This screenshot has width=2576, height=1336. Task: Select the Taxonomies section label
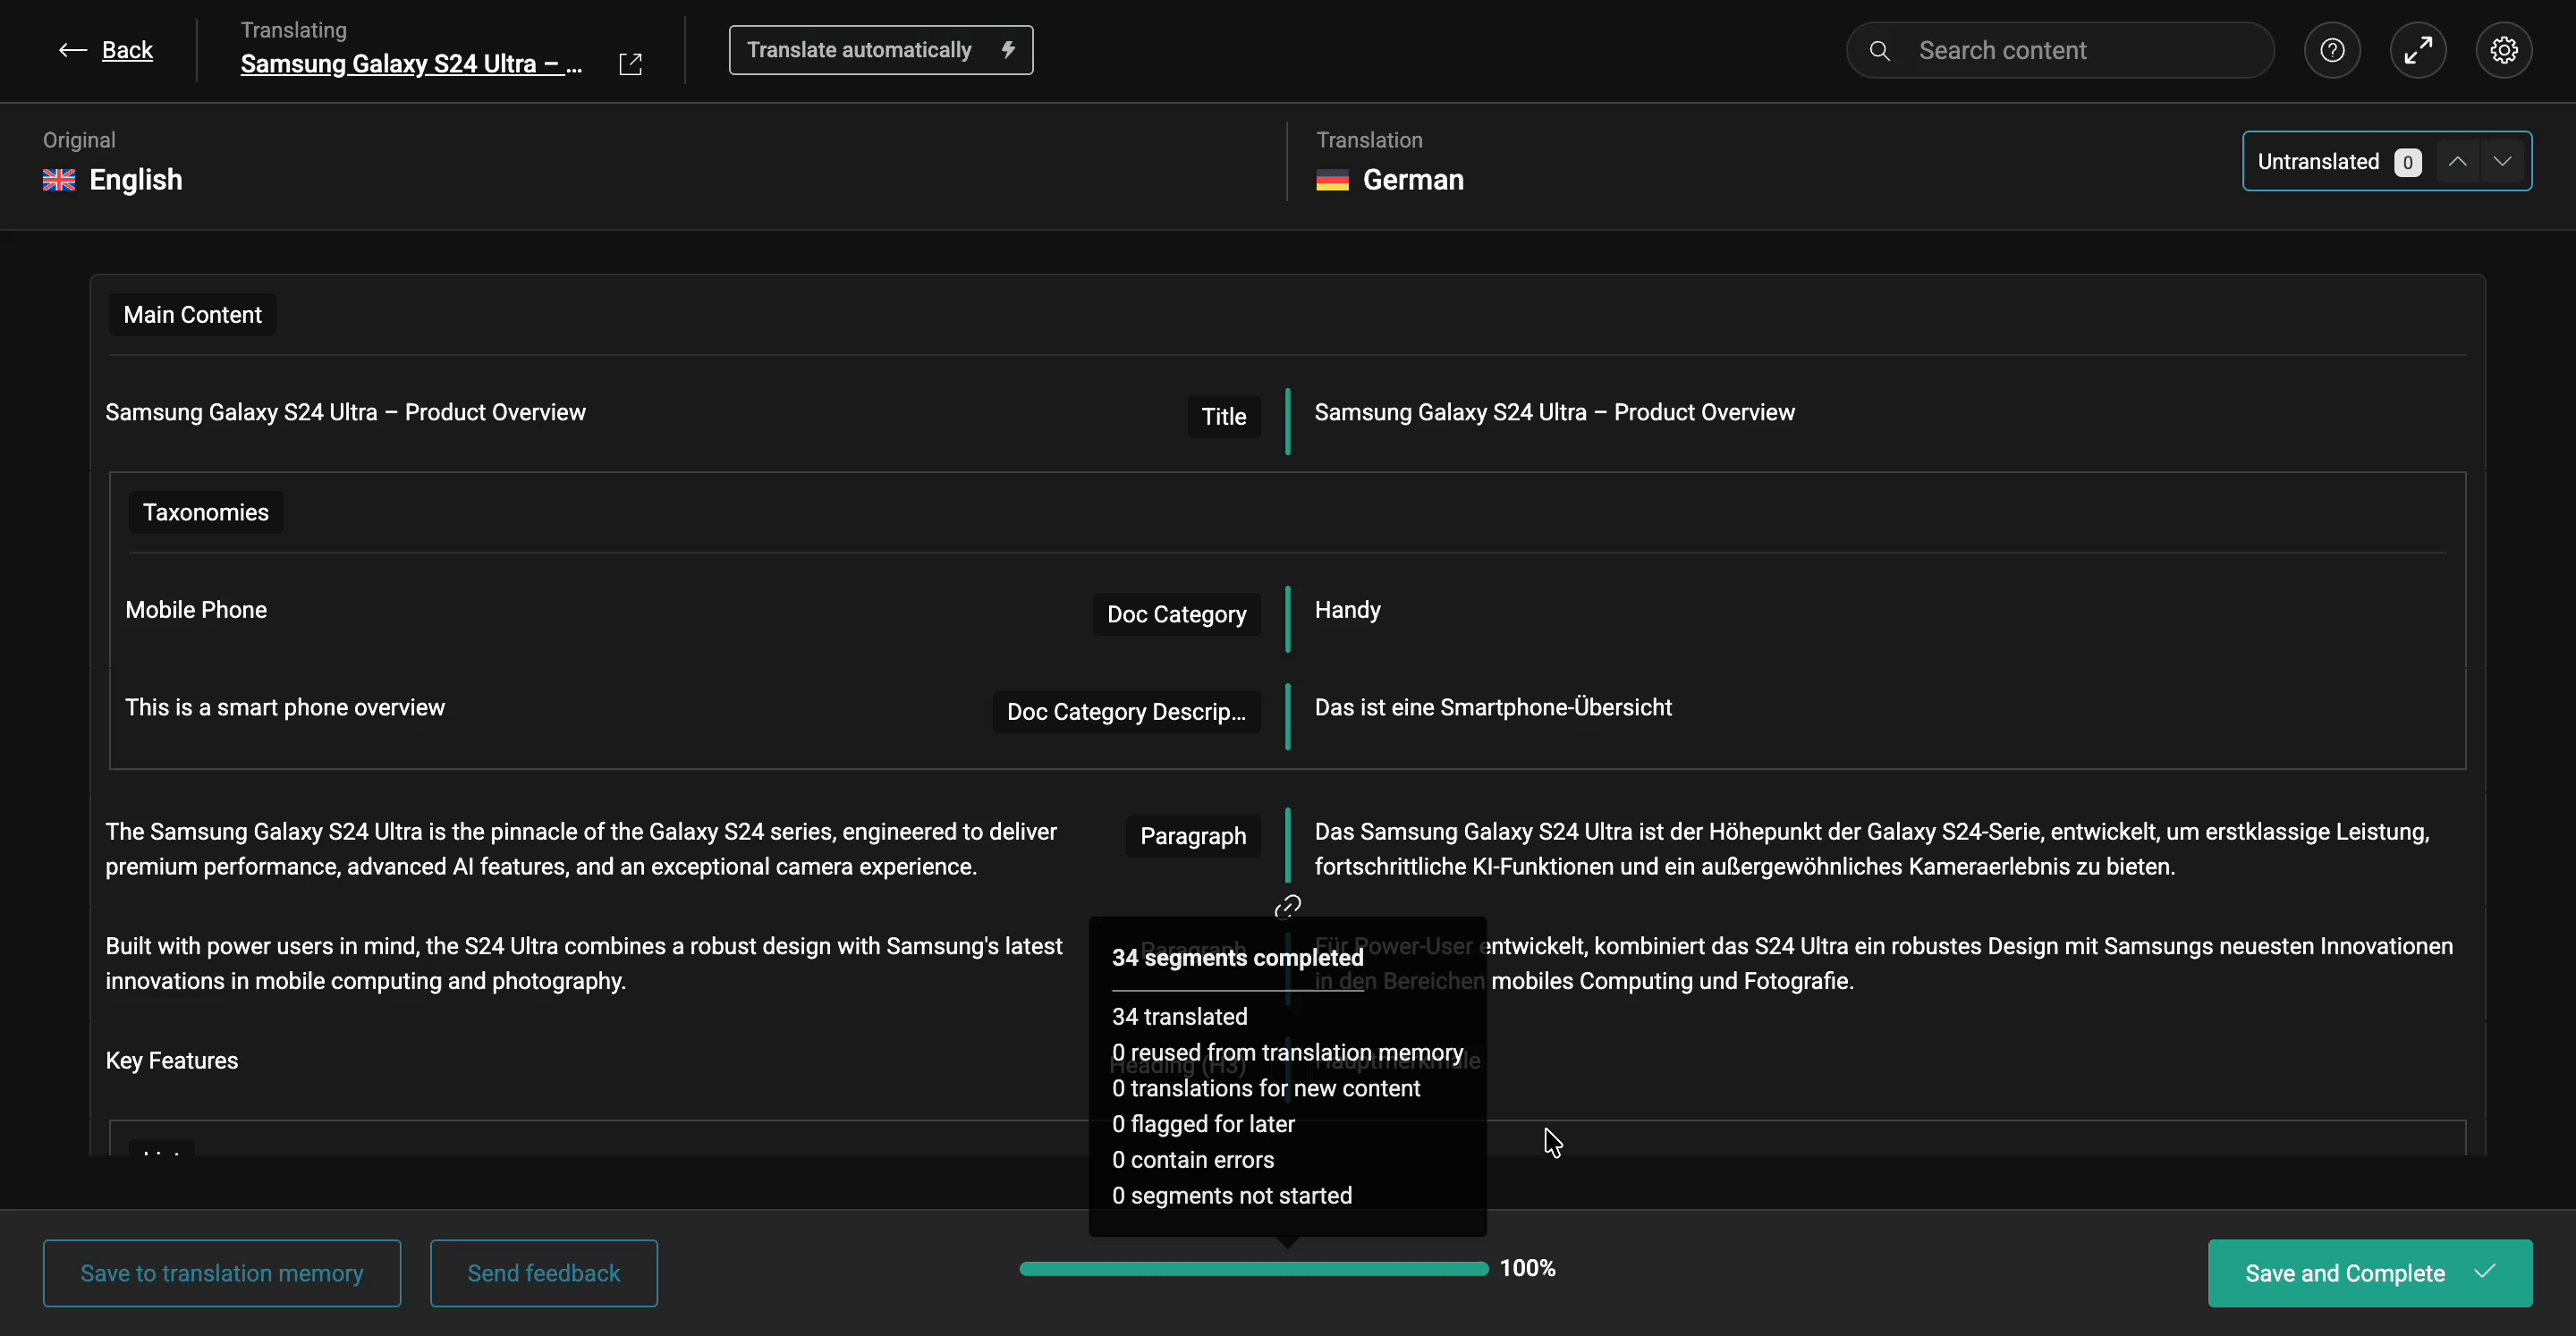(x=205, y=512)
